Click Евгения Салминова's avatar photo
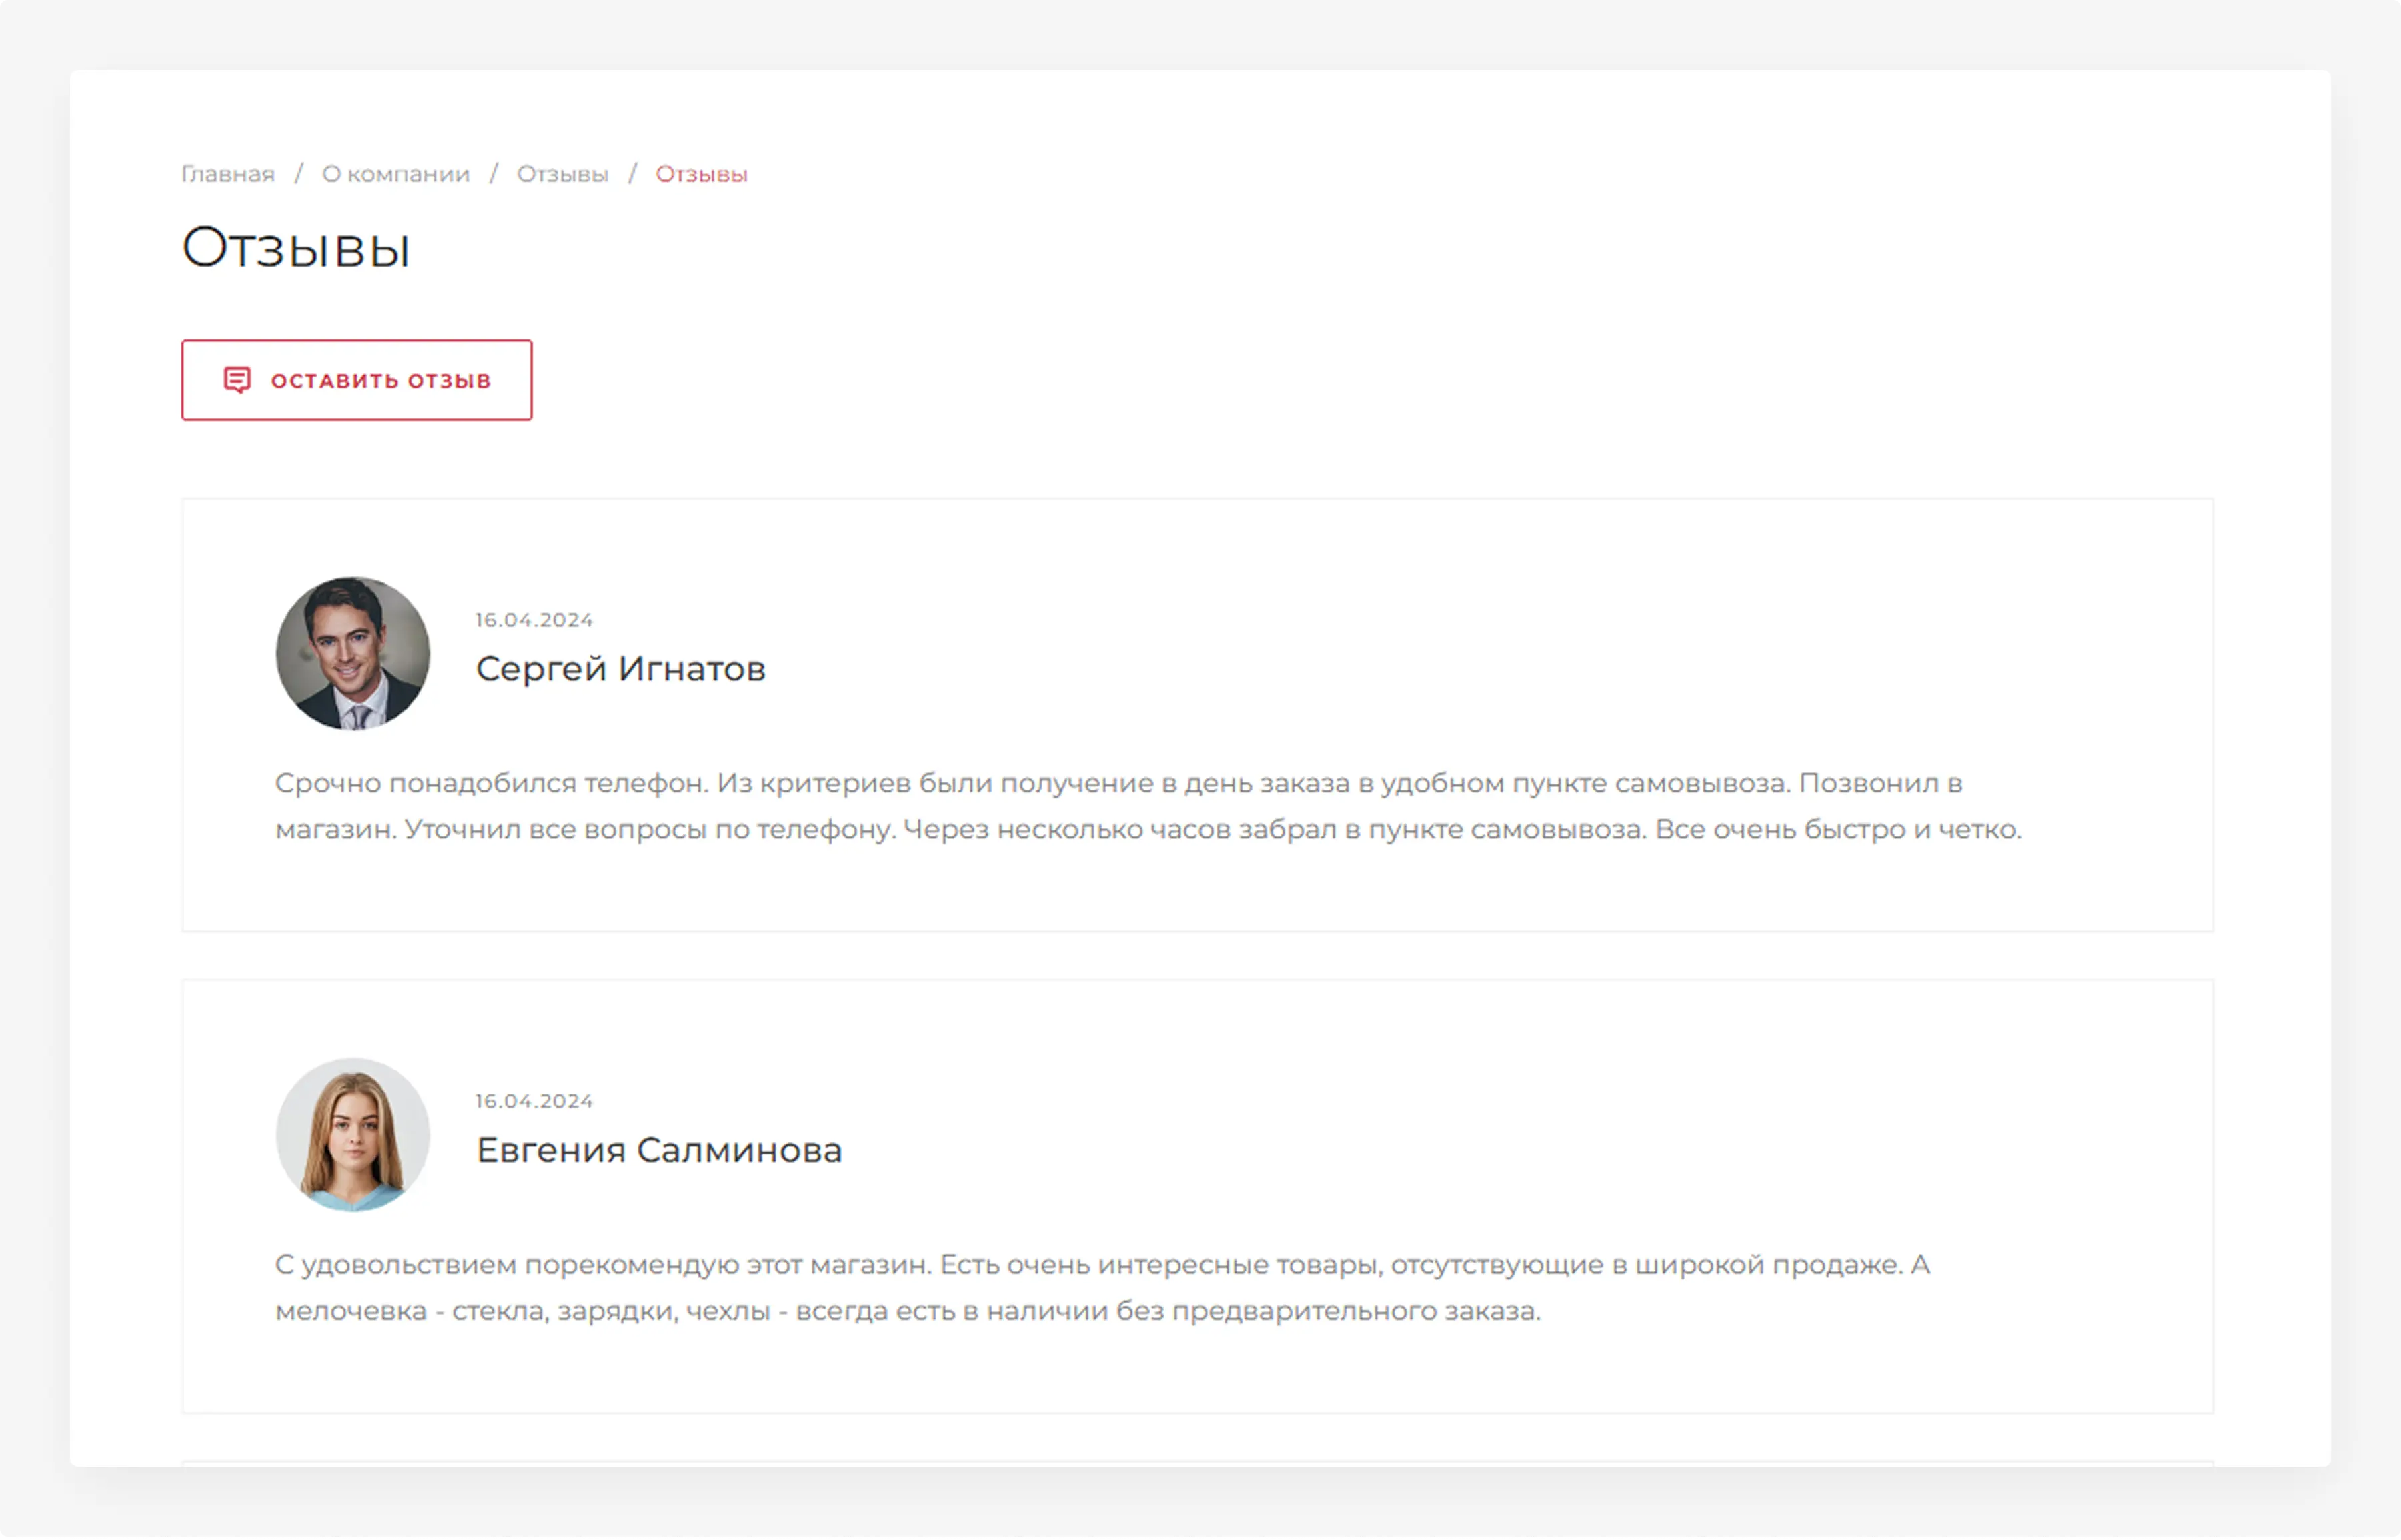Viewport: 2401px width, 1540px height. coord(353,1134)
